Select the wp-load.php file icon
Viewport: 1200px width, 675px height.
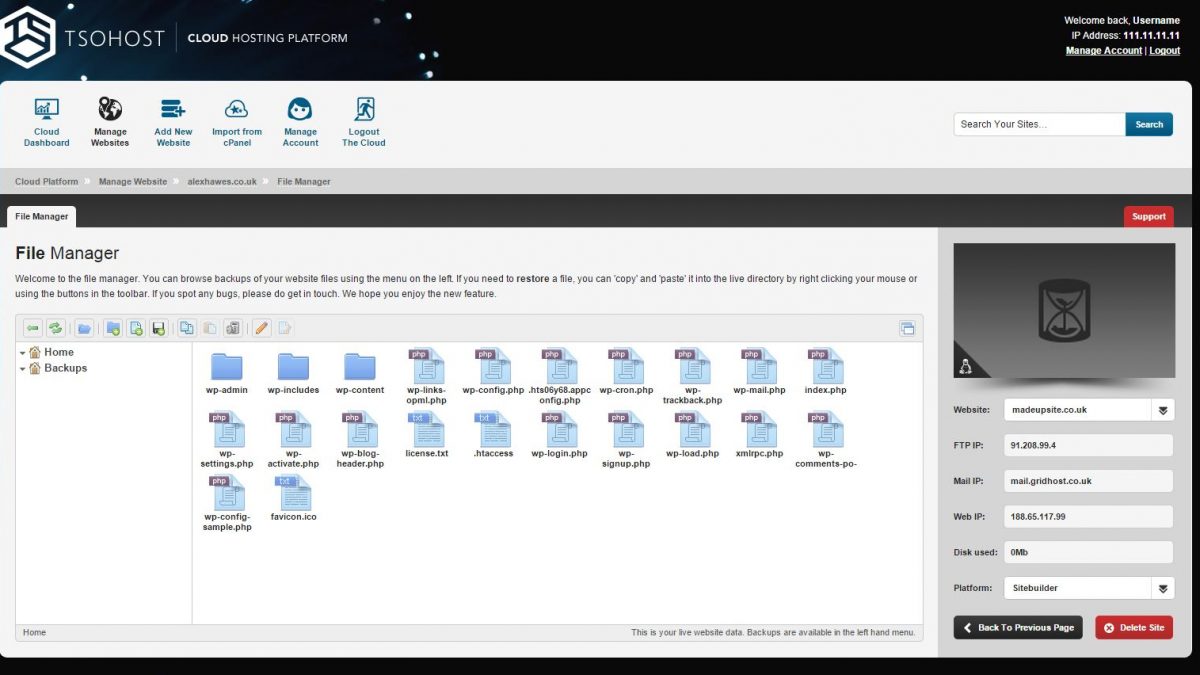click(x=693, y=430)
